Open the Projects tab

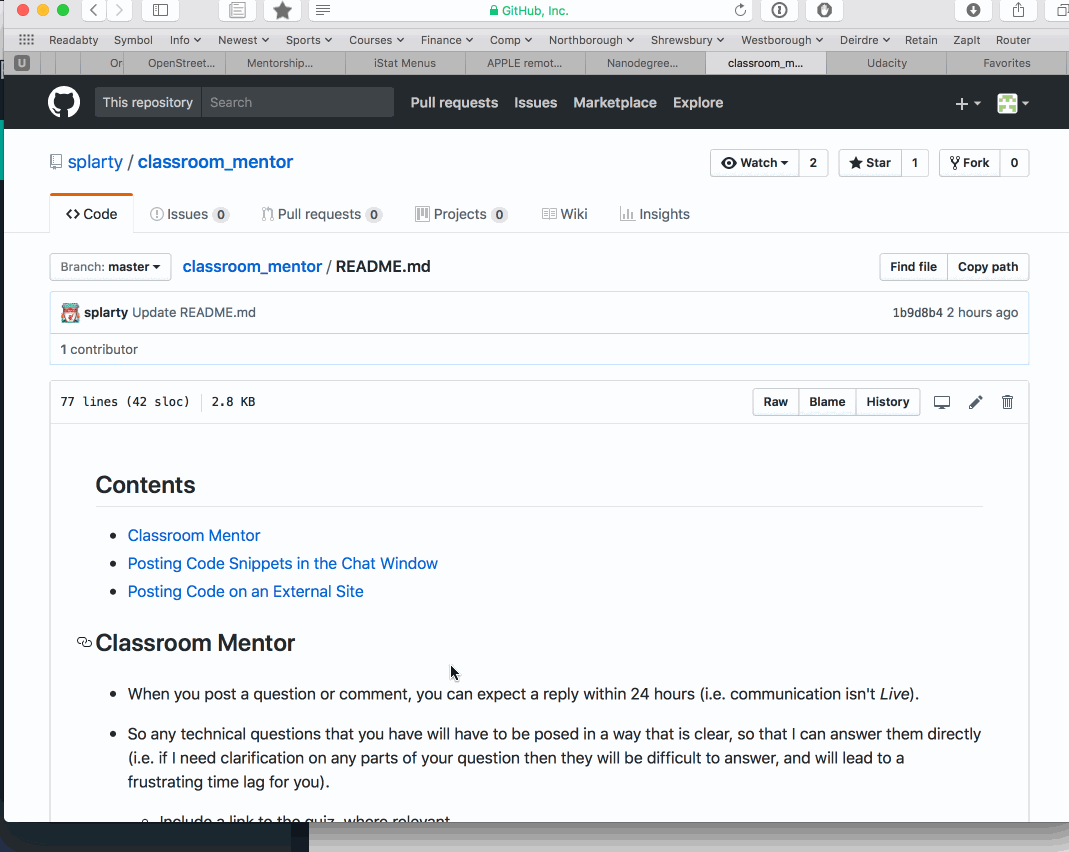click(x=461, y=214)
